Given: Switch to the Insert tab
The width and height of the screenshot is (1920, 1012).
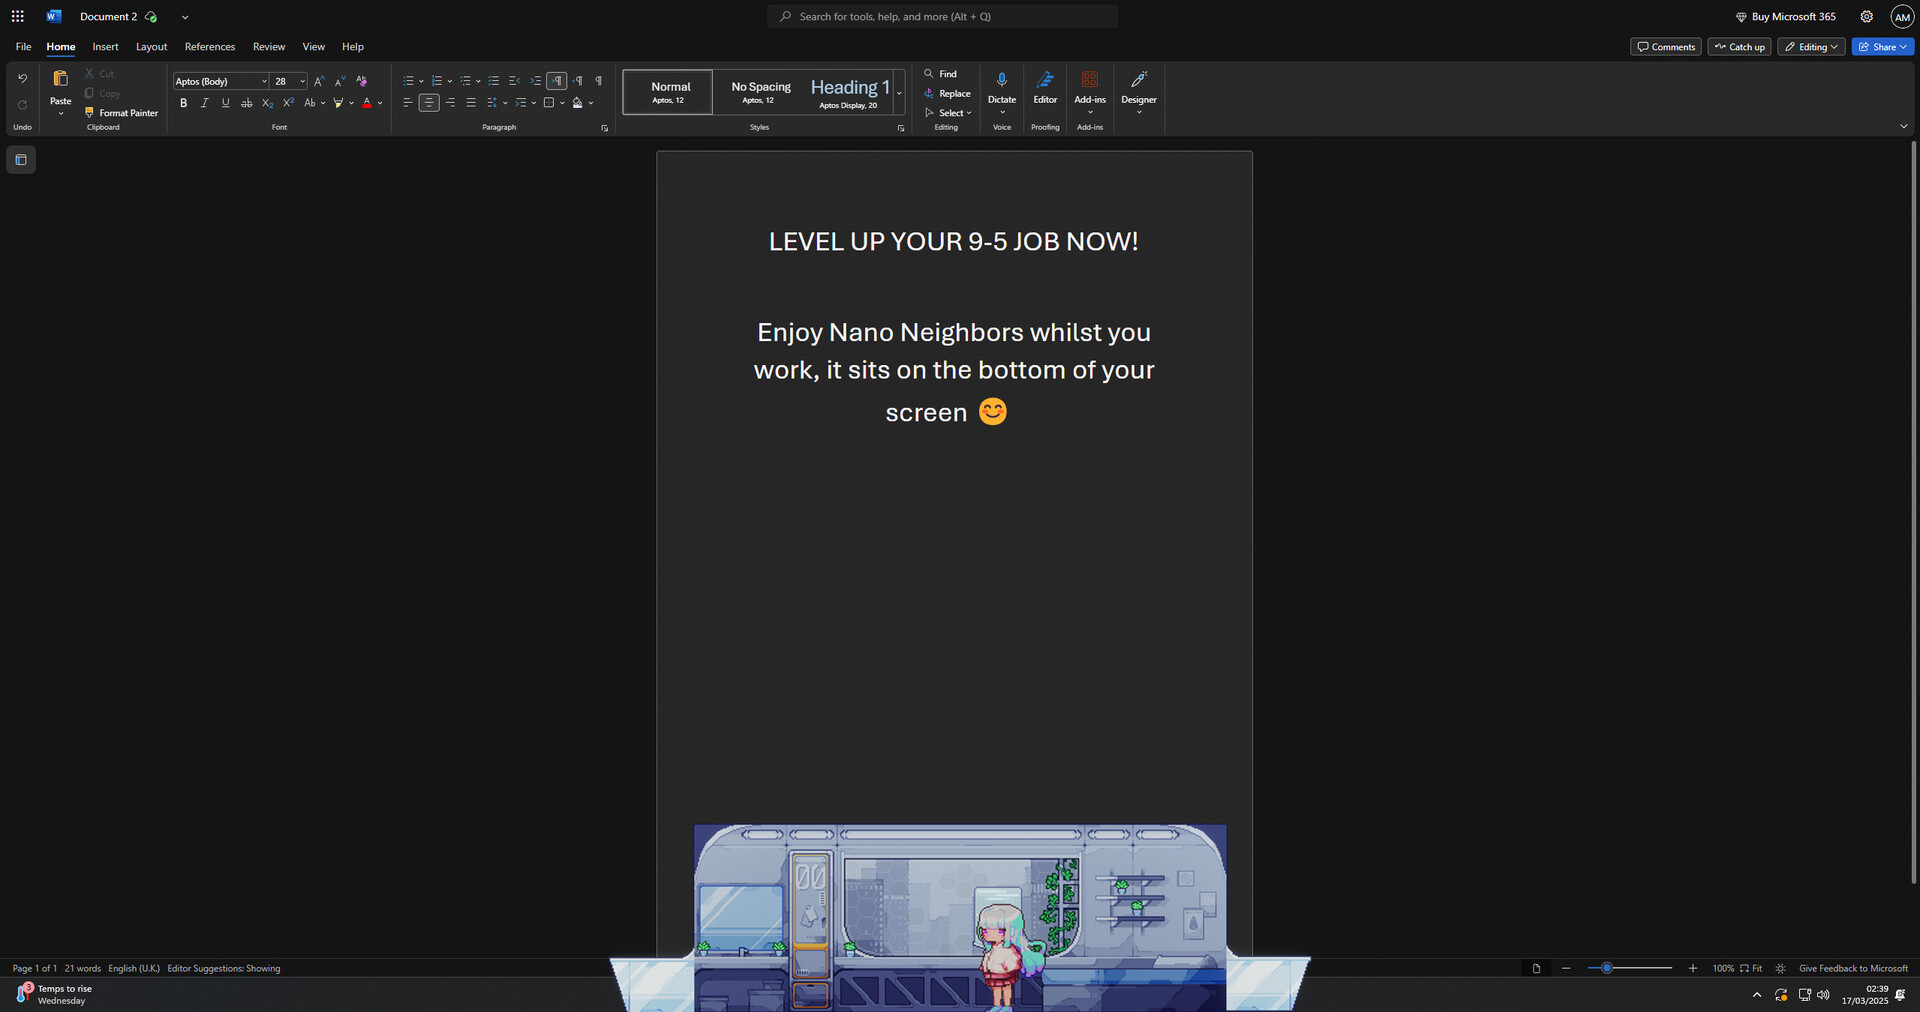Looking at the screenshot, I should pos(105,47).
